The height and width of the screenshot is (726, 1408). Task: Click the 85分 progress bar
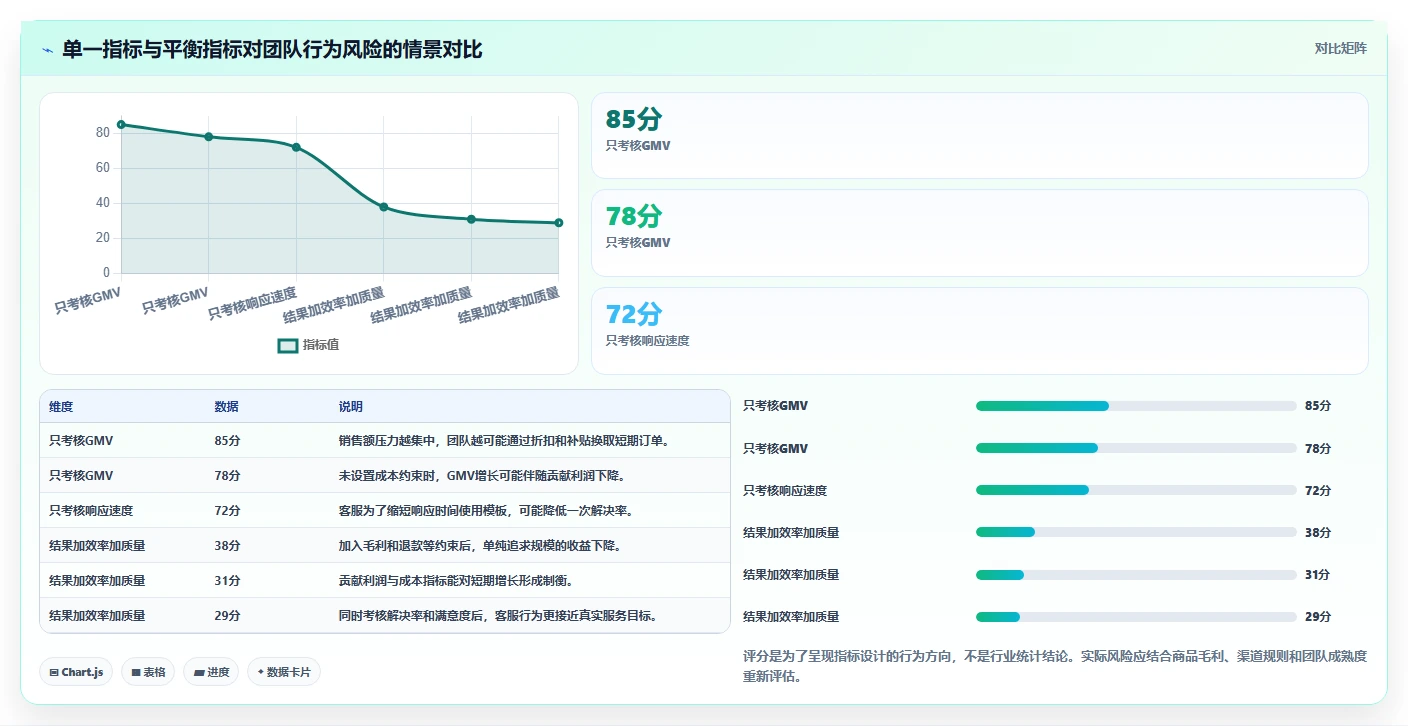[x=1136, y=406]
